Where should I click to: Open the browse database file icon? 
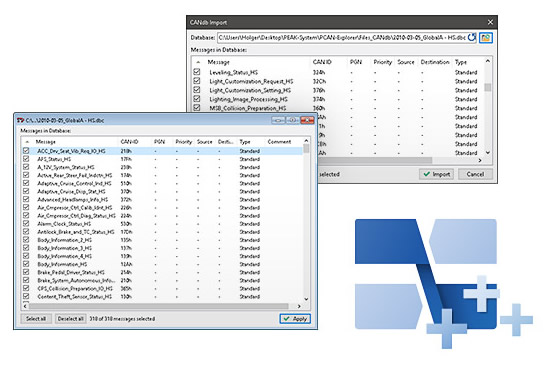pos(486,37)
